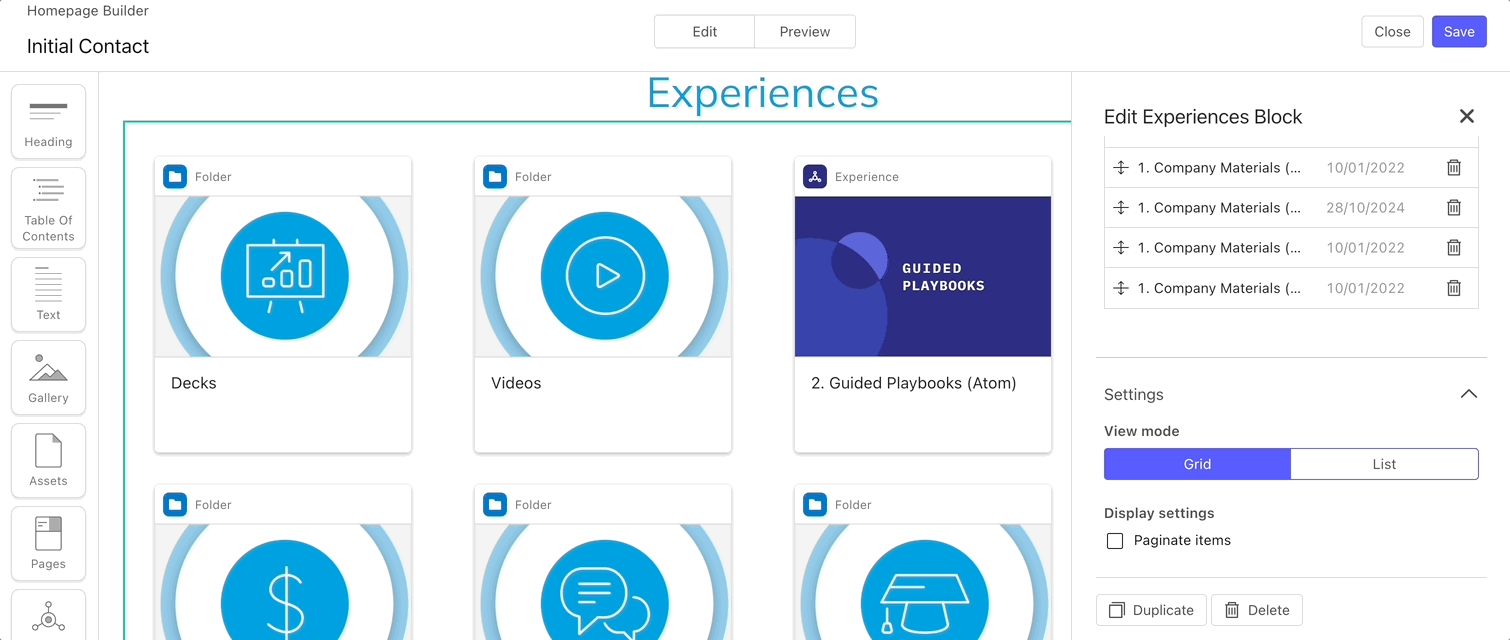The height and width of the screenshot is (640, 1510).
Task: Click the Display settings label
Action: (x=1159, y=513)
